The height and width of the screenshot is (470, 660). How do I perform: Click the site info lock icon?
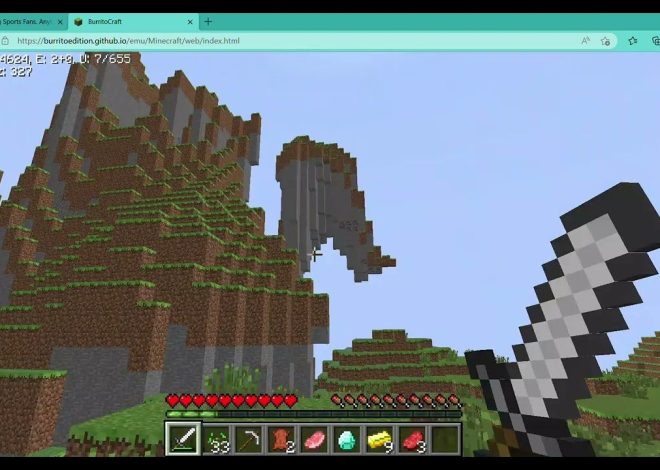coord(5,41)
